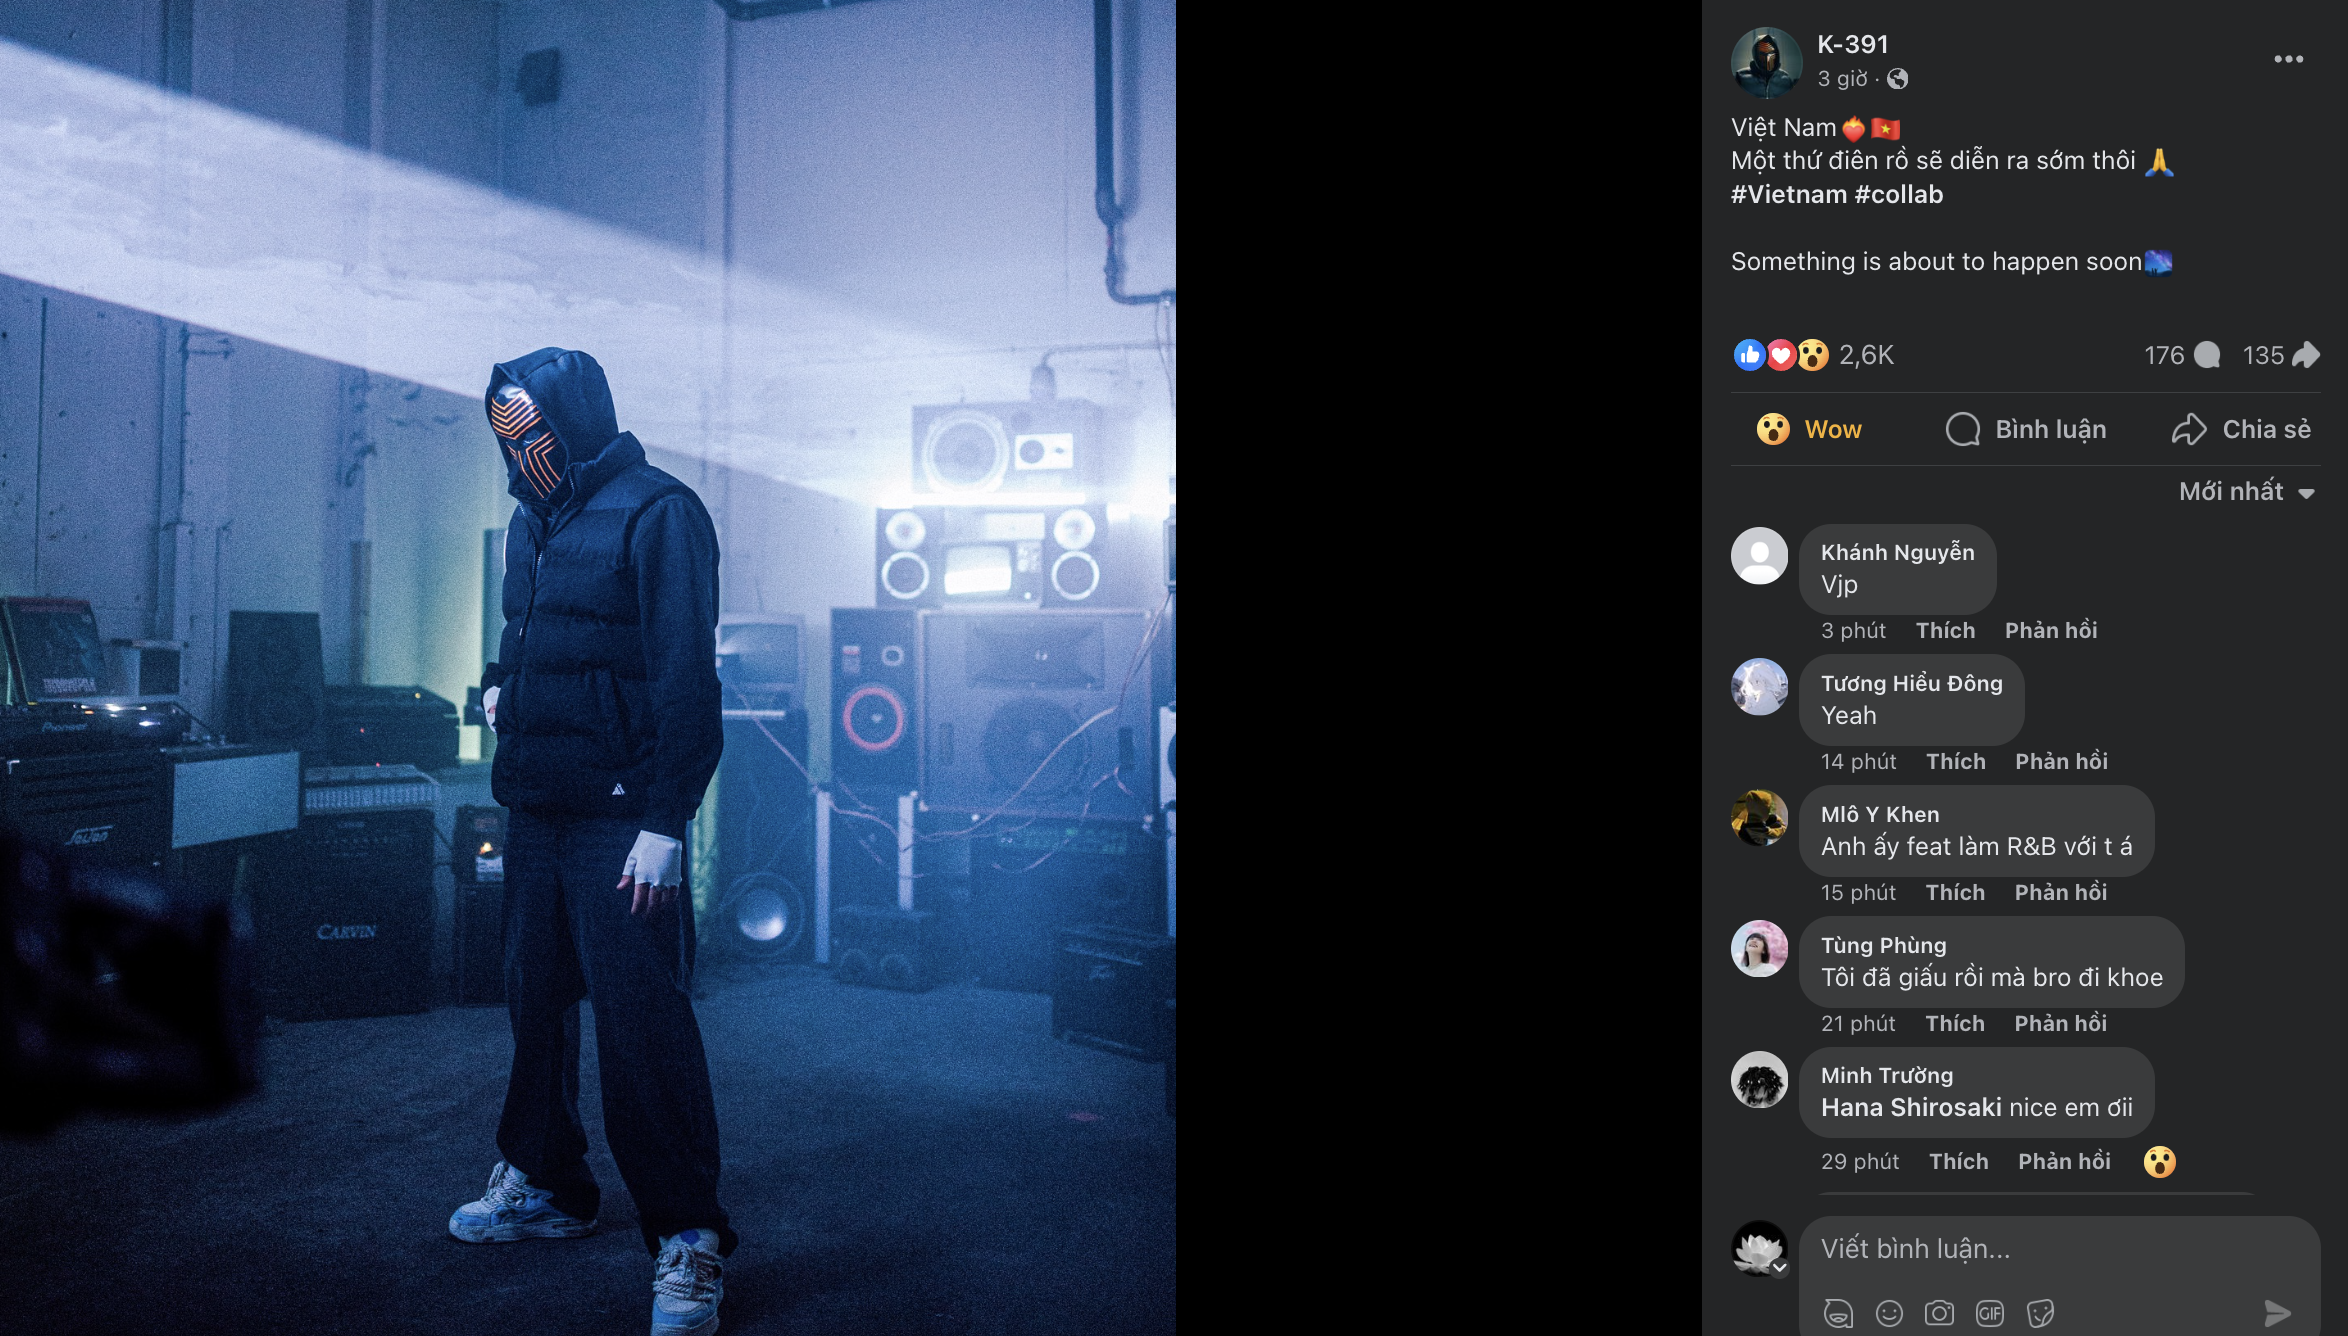Open the three-dot post options menu

(2288, 60)
